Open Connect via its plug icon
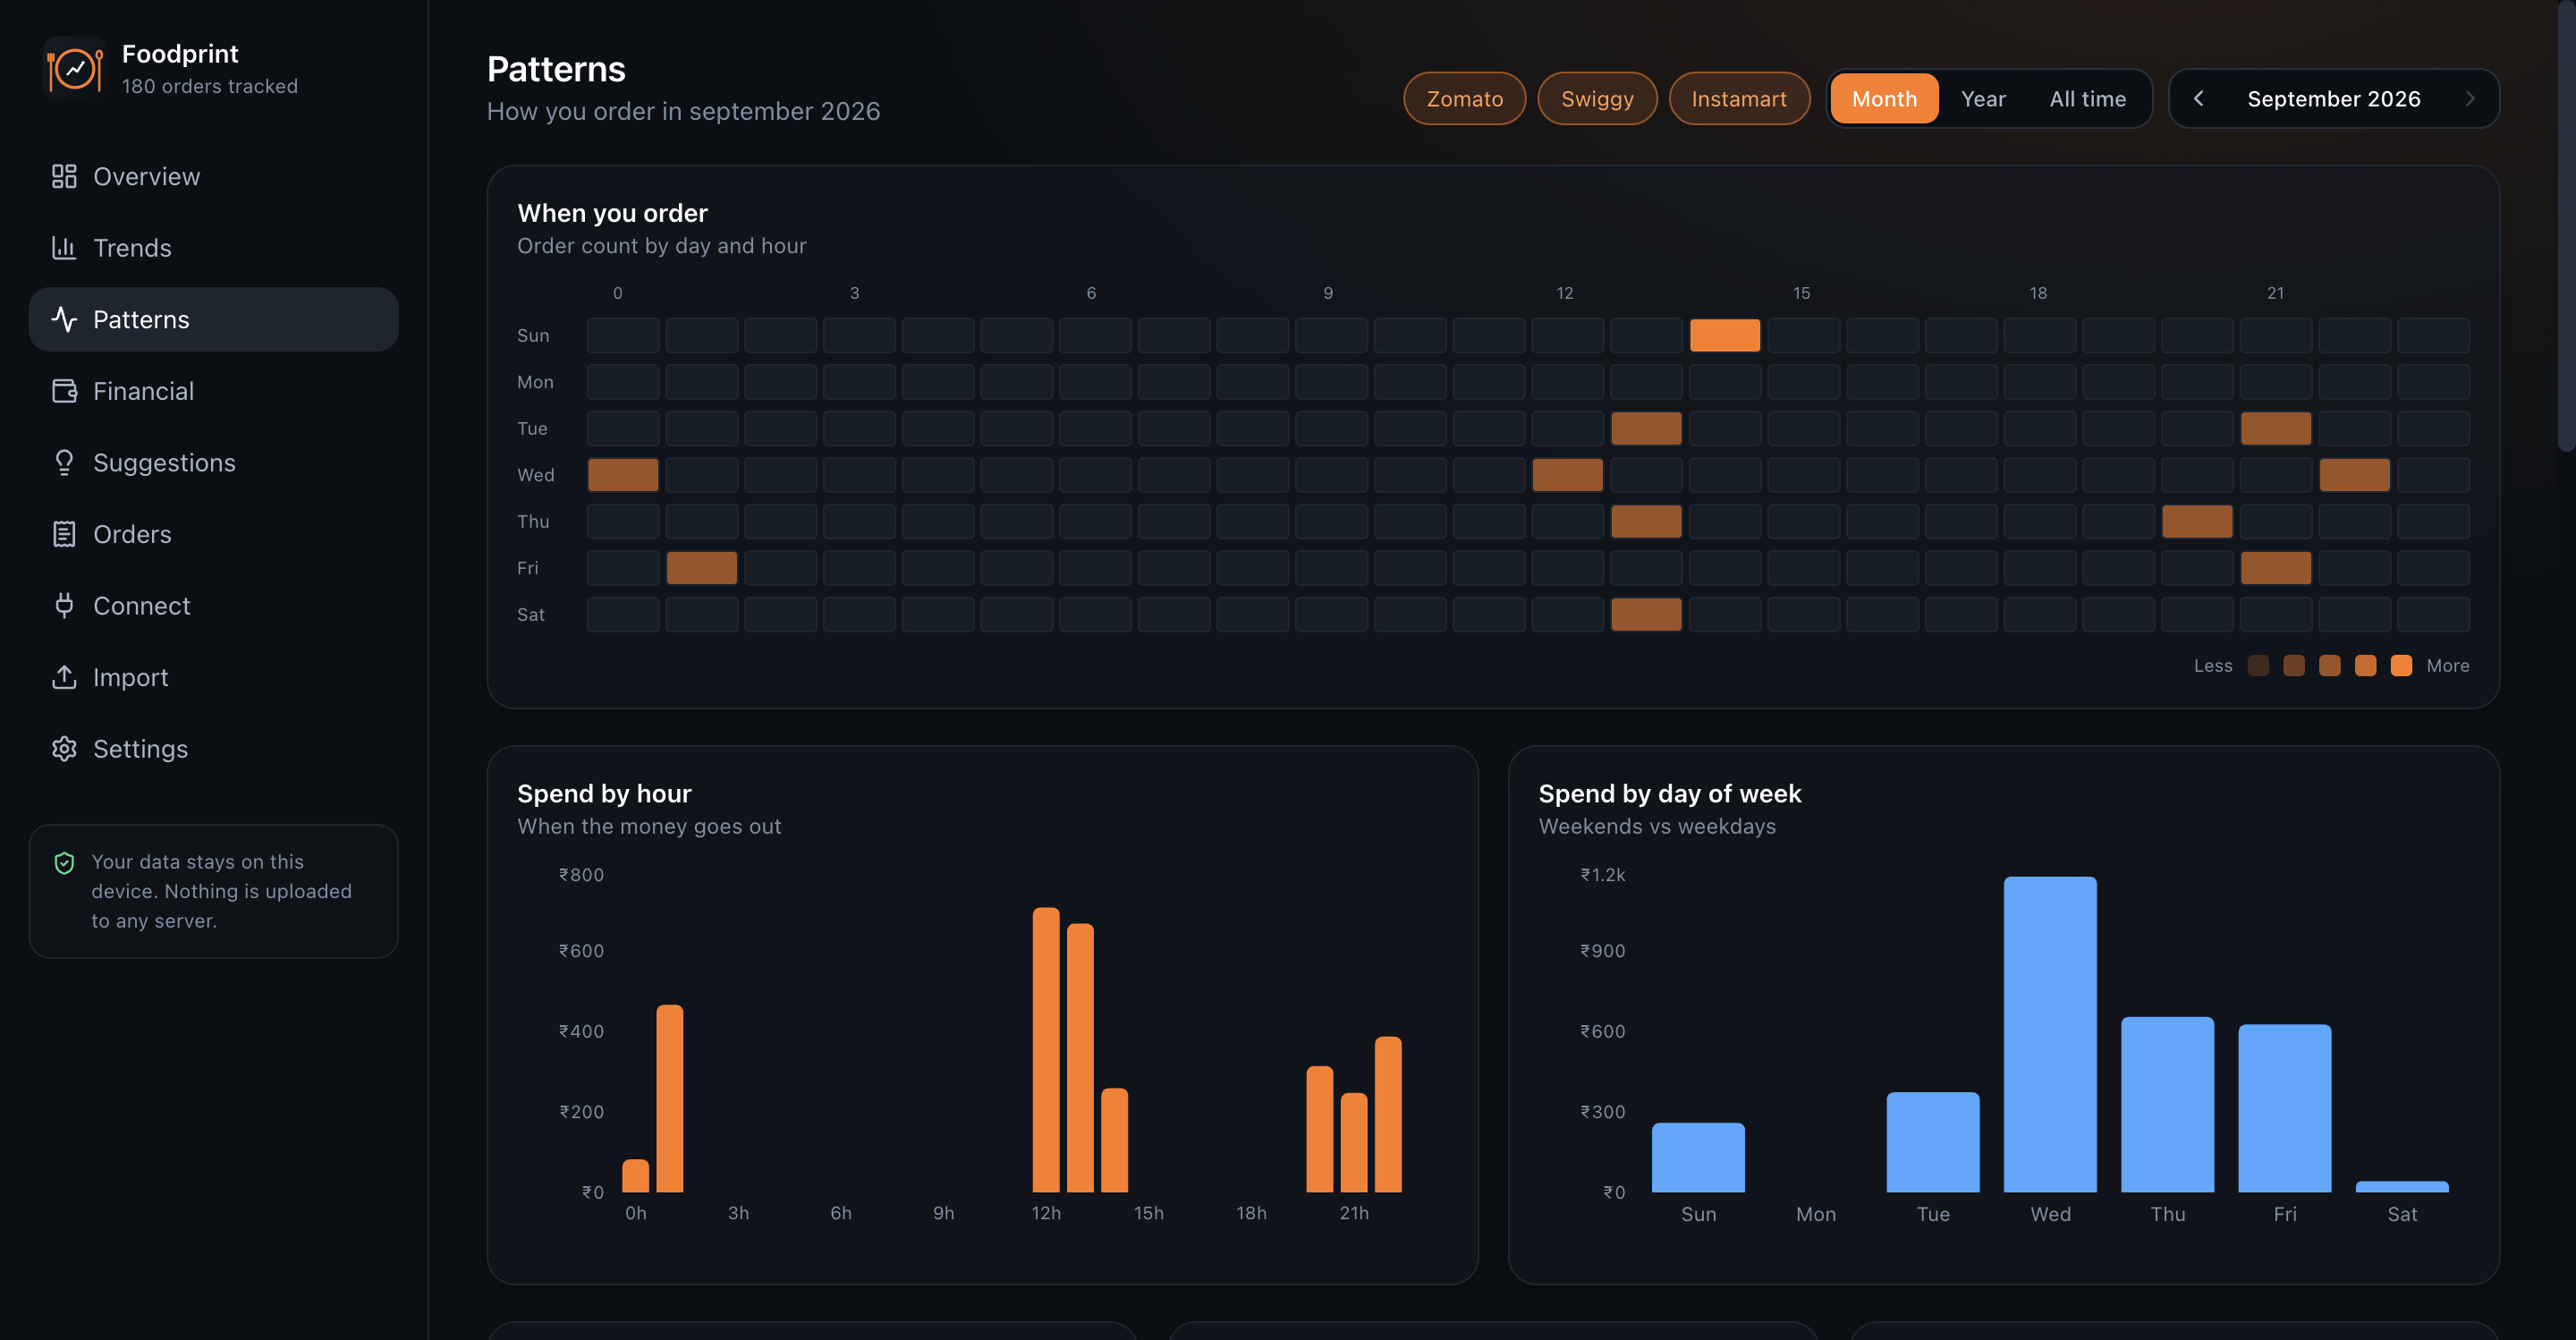Image resolution: width=2576 pixels, height=1340 pixels. click(x=64, y=605)
